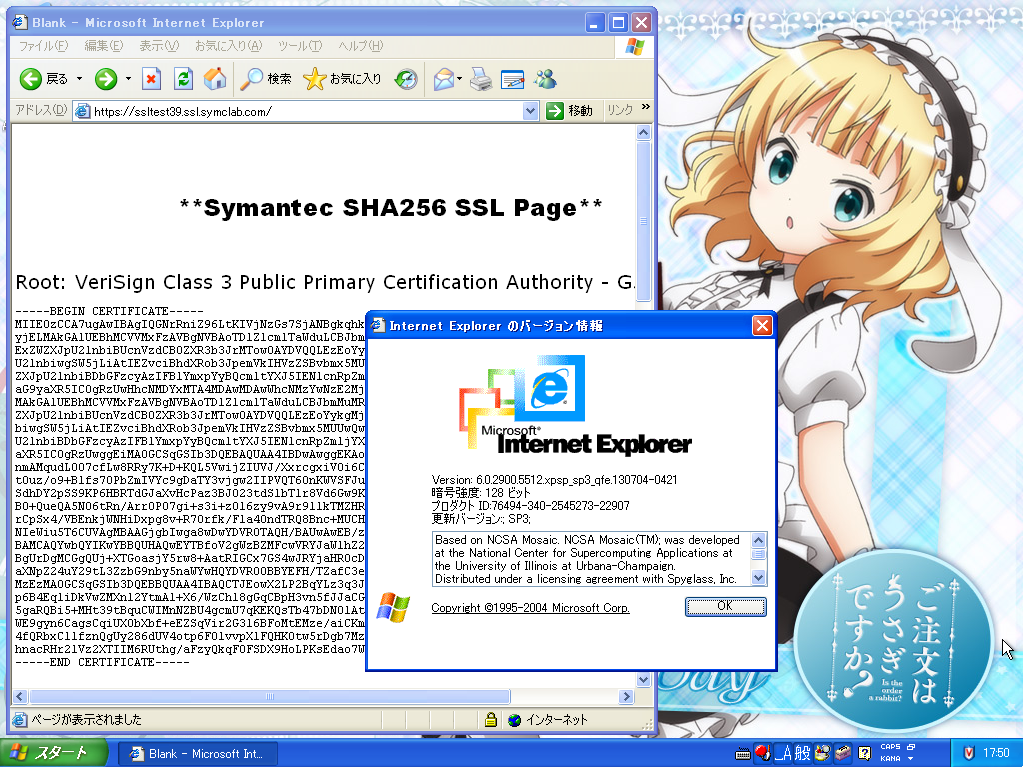Click the '-----BEGIN CERTIFICATE-----' line
Screen dimensions: 1024x767
[109, 311]
